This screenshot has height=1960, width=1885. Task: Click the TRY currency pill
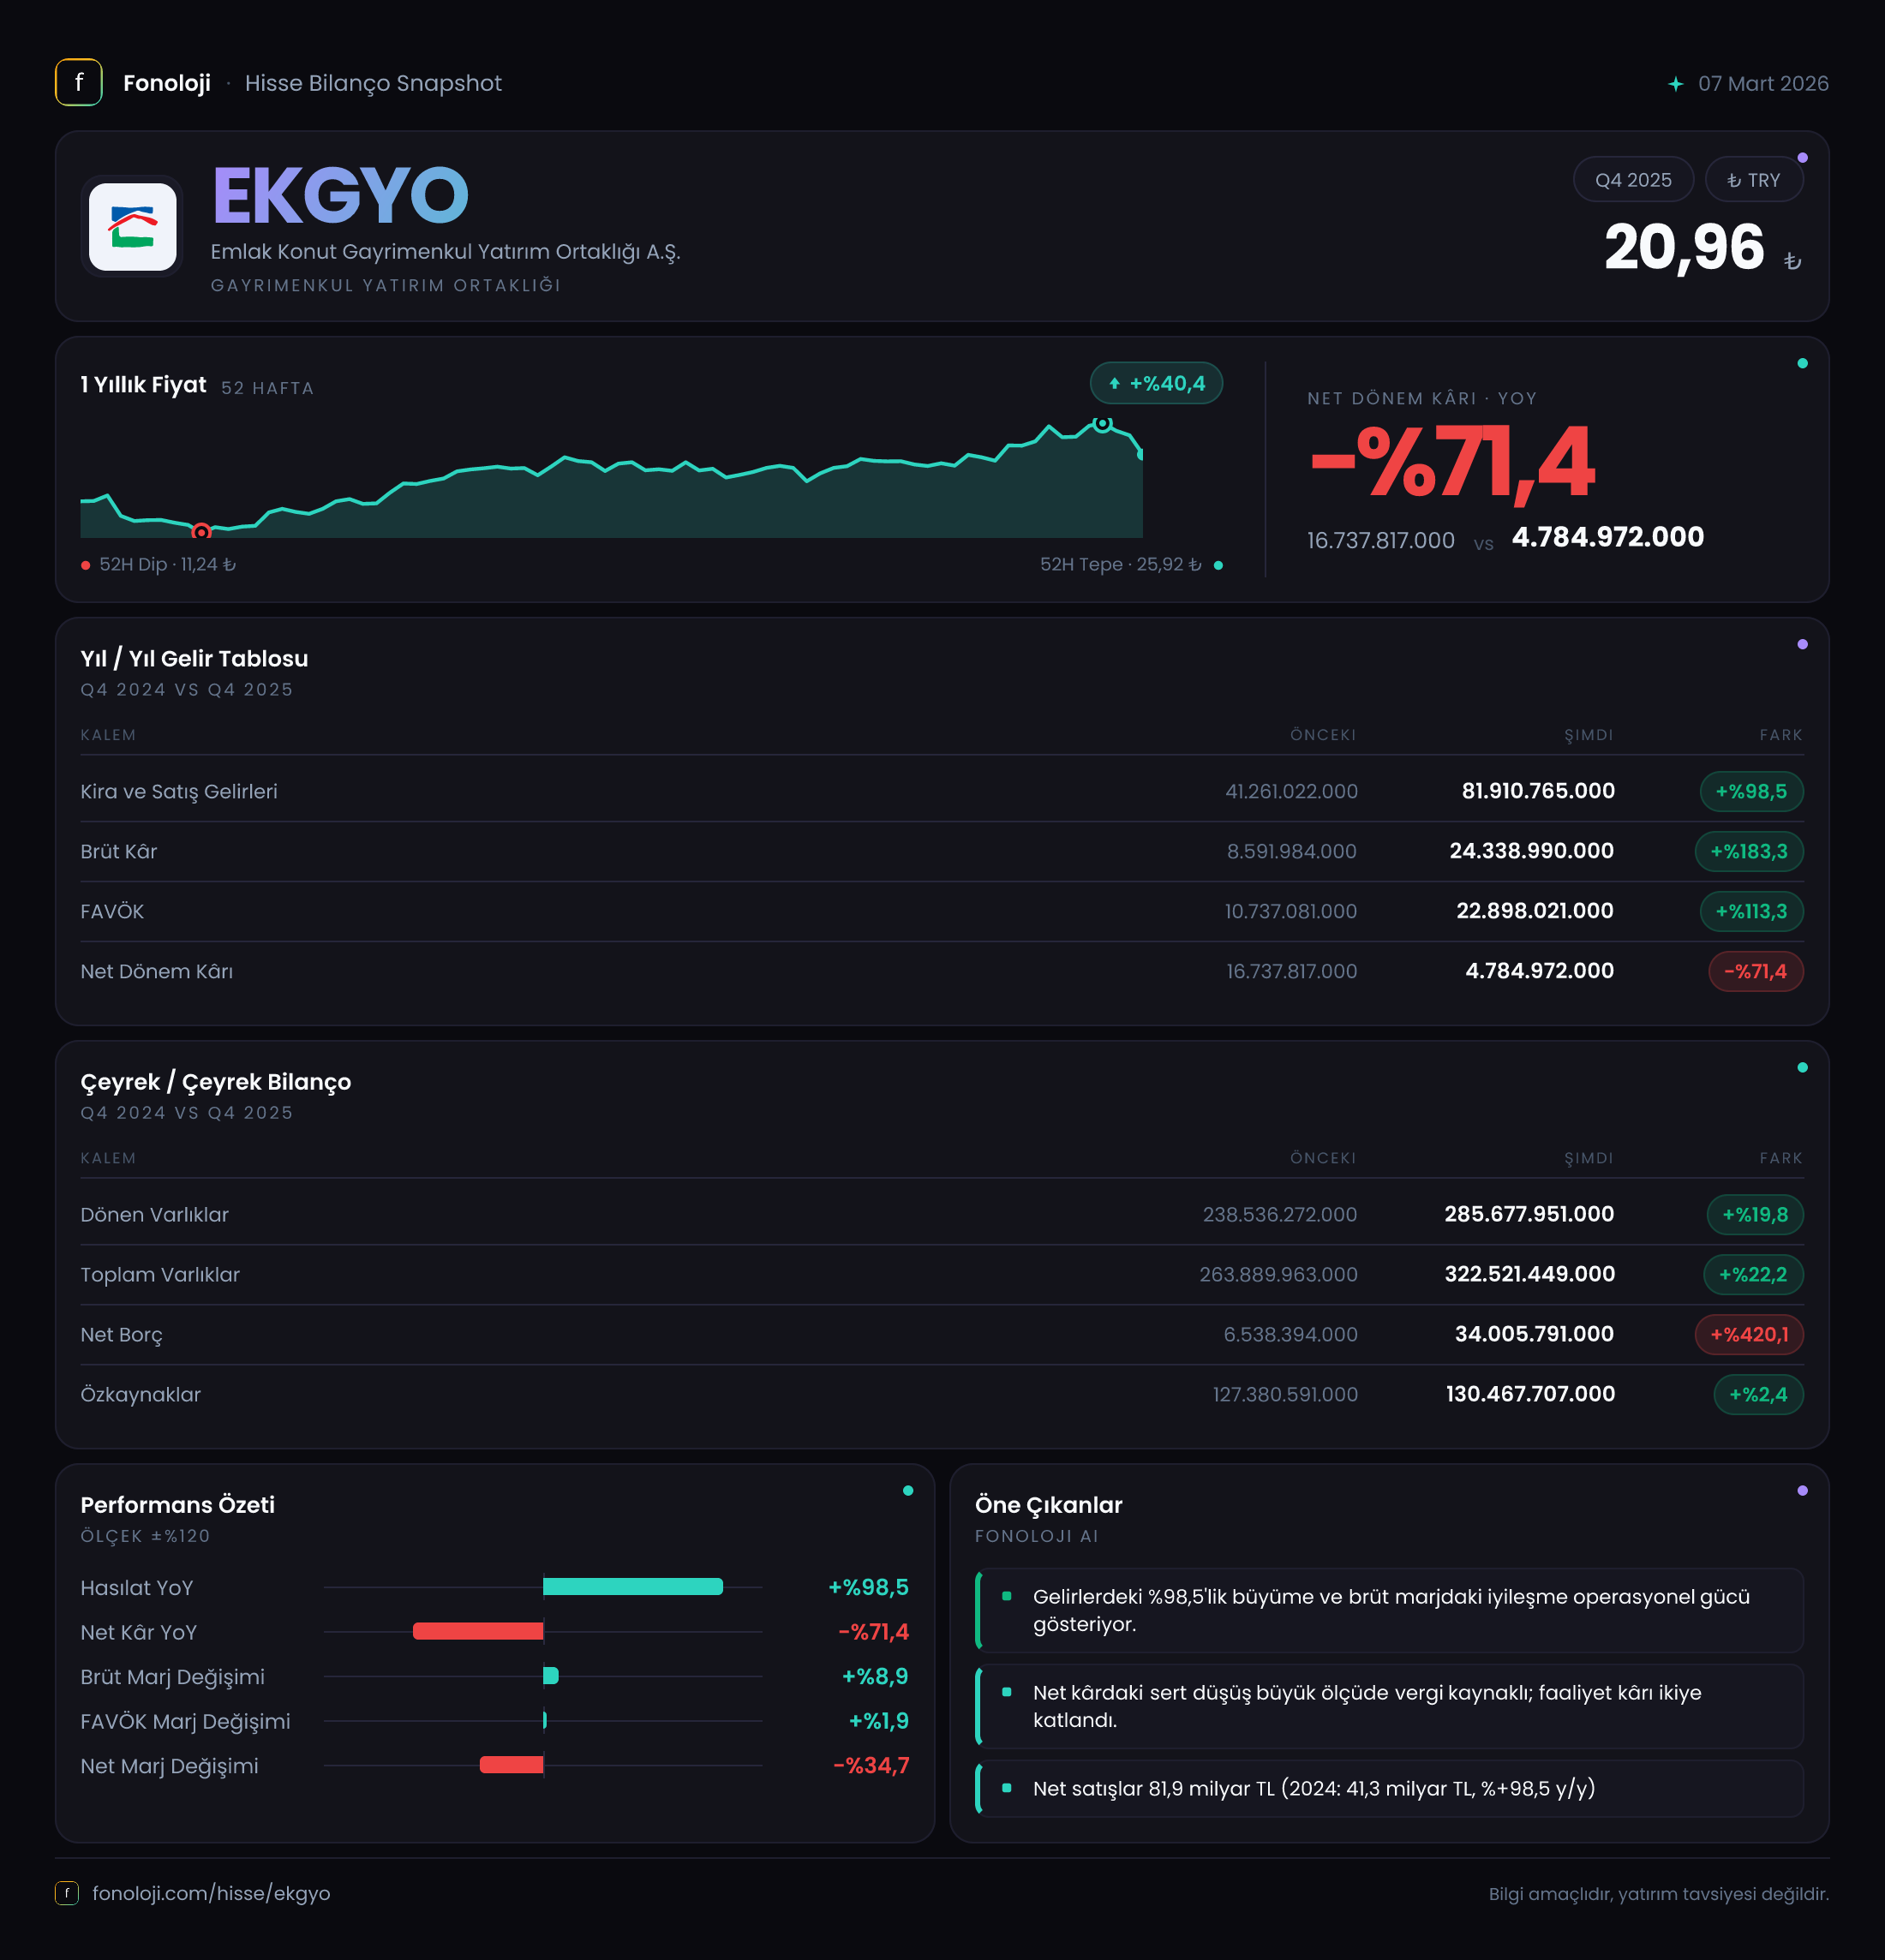(1754, 180)
